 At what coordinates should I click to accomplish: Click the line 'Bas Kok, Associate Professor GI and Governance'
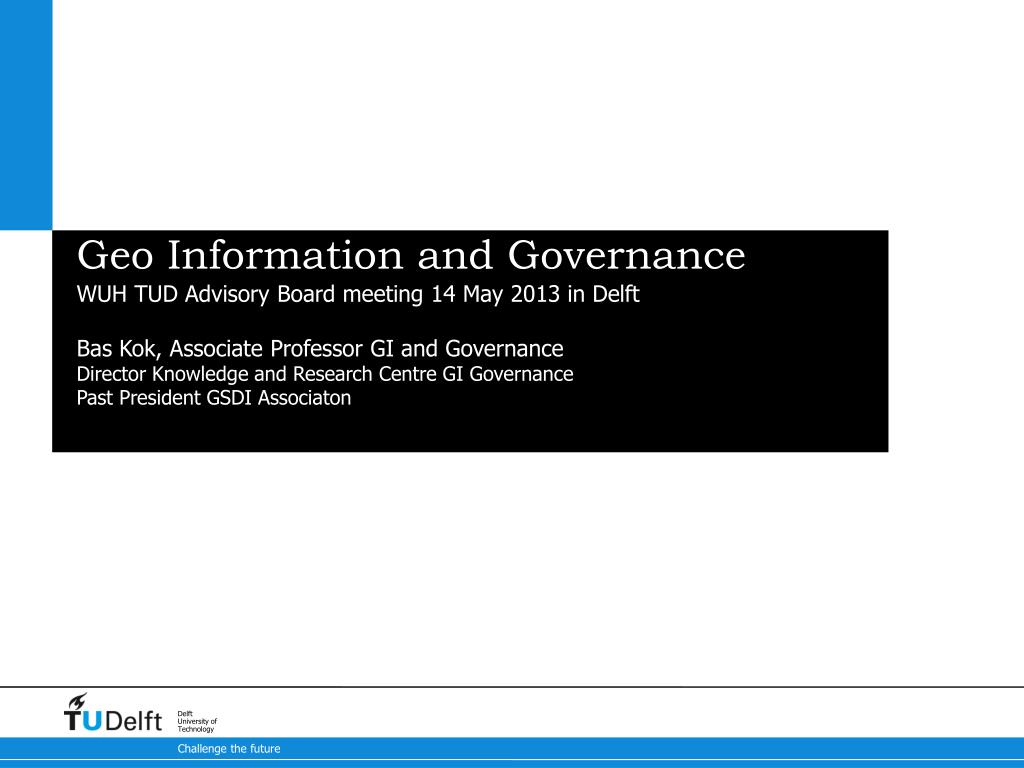(x=320, y=349)
